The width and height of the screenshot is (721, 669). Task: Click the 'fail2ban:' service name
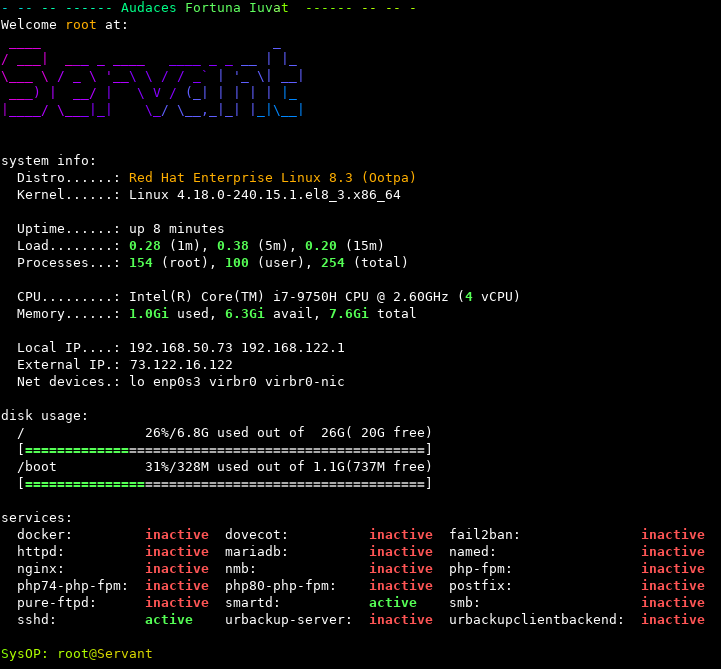[x=485, y=535]
